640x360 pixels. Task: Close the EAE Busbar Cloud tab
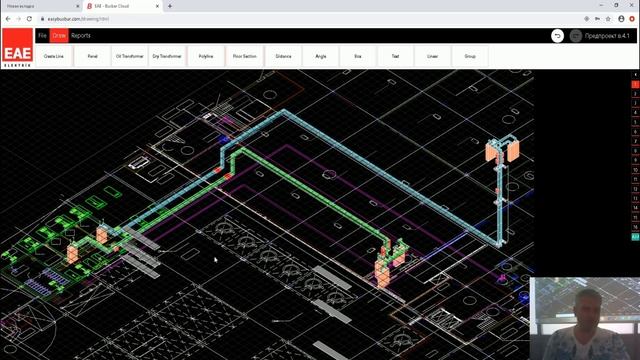click(x=158, y=6)
